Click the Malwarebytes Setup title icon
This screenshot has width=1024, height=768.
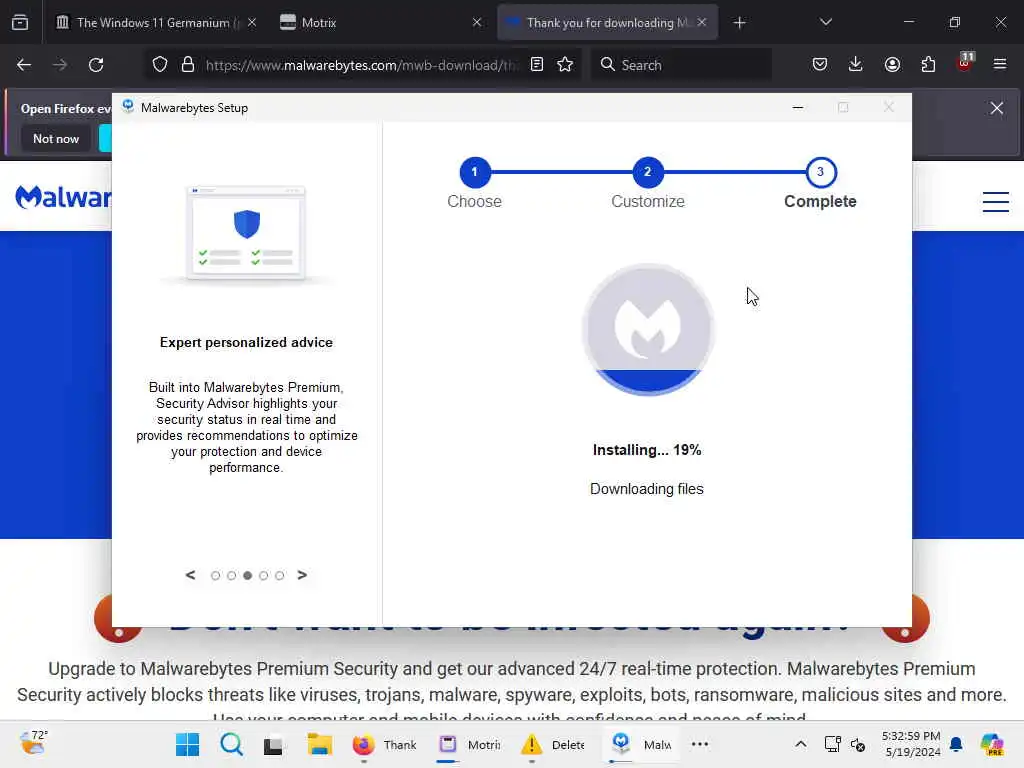pyautogui.click(x=128, y=107)
